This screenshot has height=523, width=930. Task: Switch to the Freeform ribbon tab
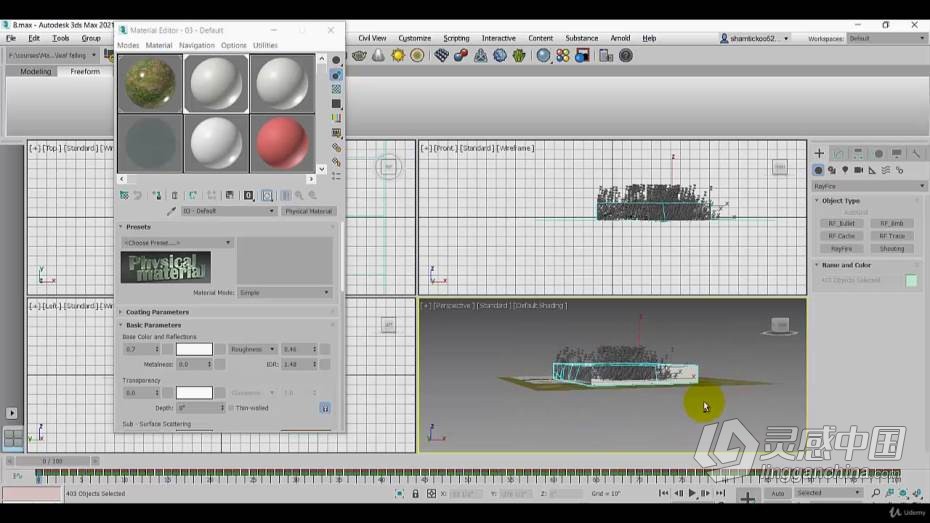pyautogui.click(x=85, y=71)
